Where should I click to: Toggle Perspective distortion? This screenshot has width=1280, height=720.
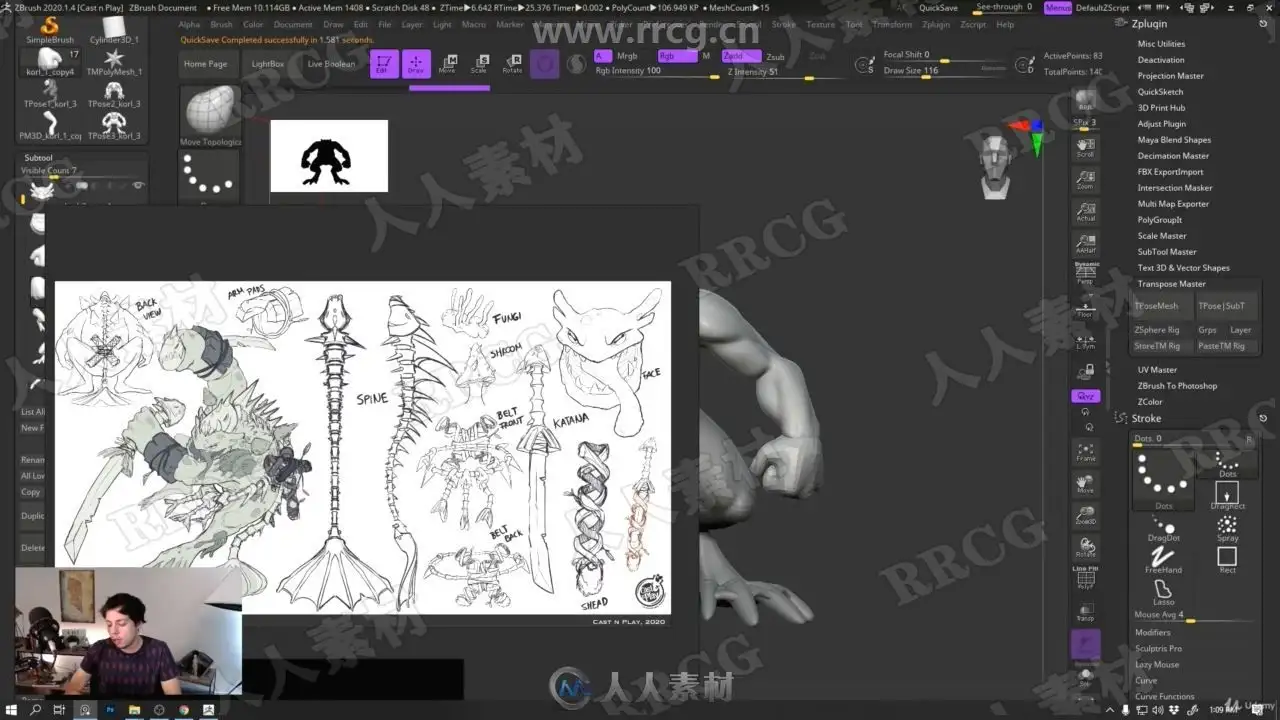coord(1085,275)
